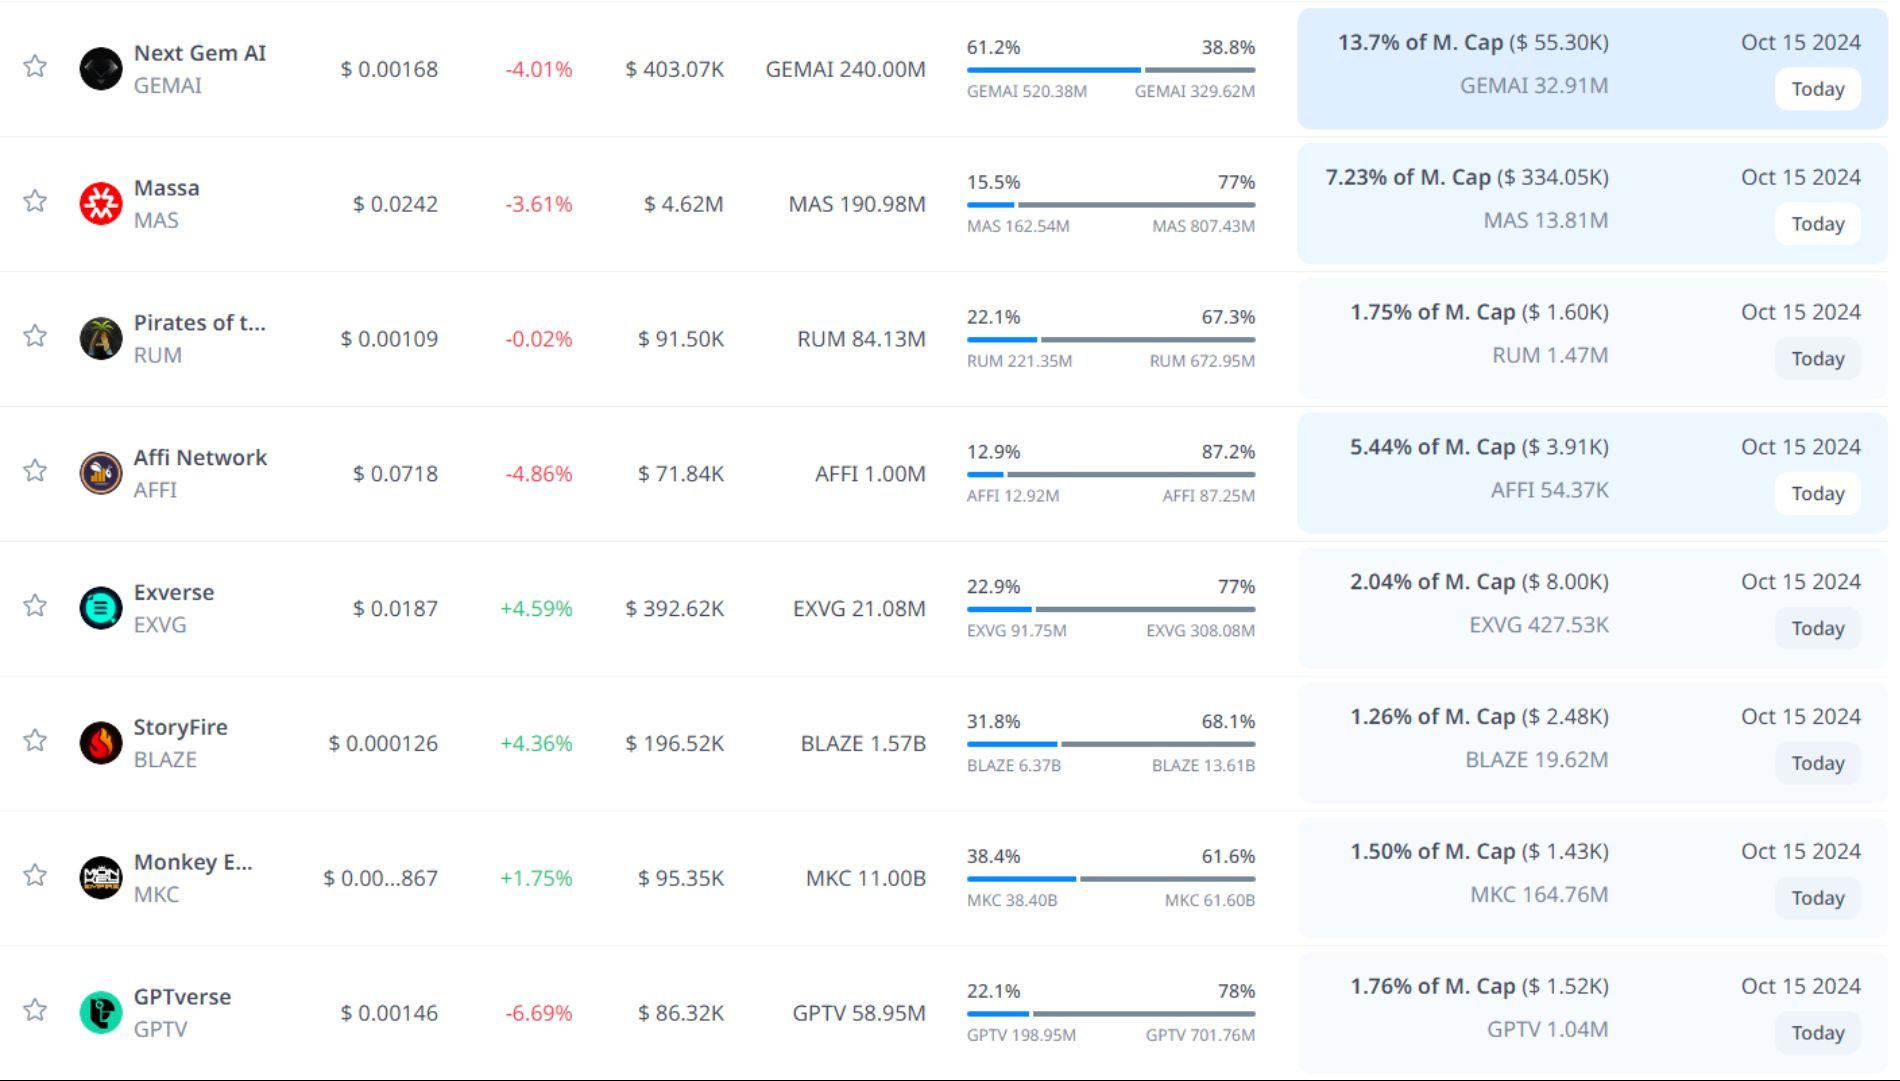The image size is (1900, 1081).
Task: Open the Pirates RUM palm tree icon
Action: click(100, 339)
